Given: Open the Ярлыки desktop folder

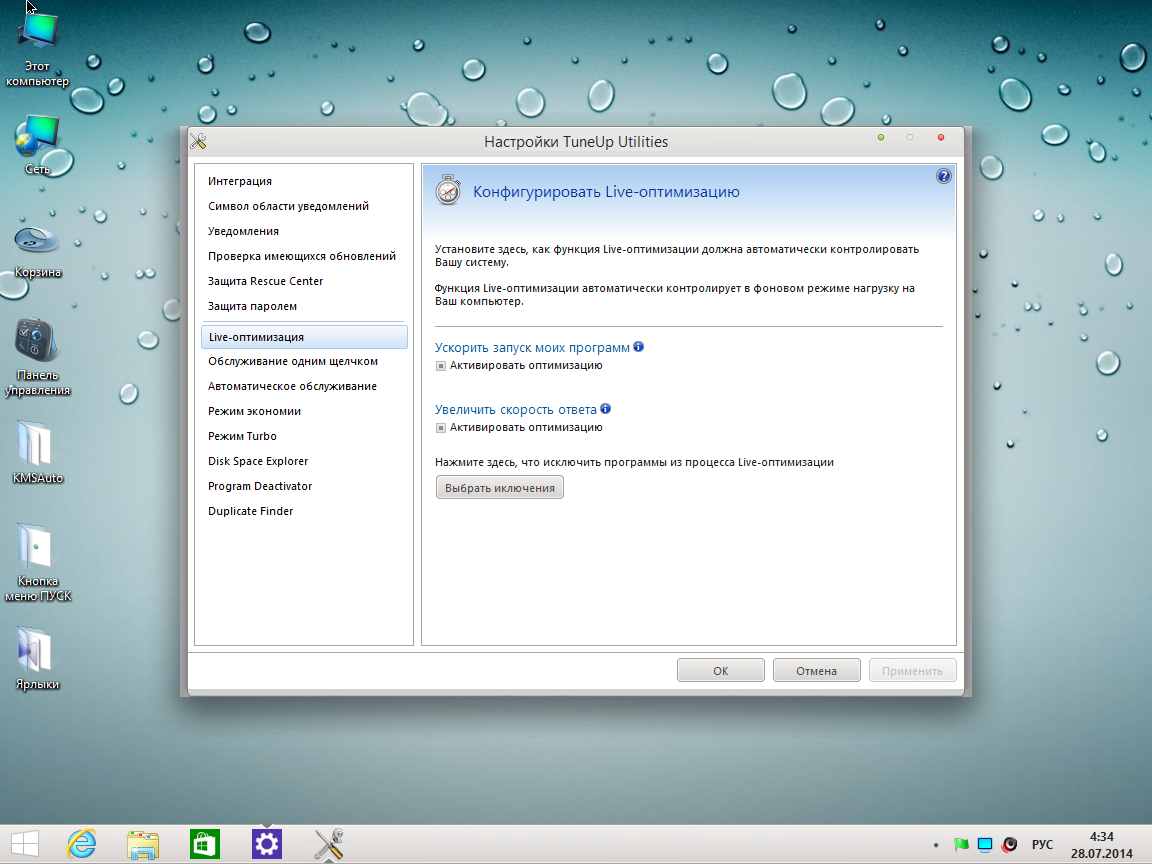Looking at the screenshot, I should pyautogui.click(x=37, y=658).
